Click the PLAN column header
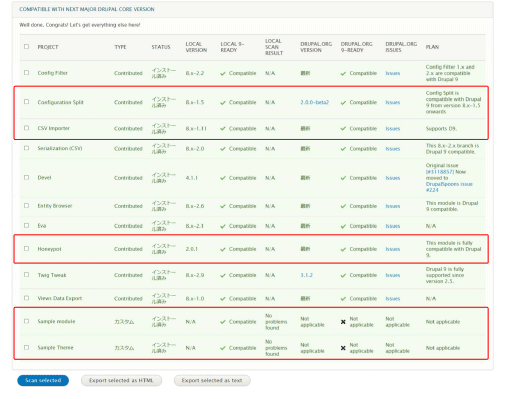The image size is (505, 399). [x=432, y=47]
